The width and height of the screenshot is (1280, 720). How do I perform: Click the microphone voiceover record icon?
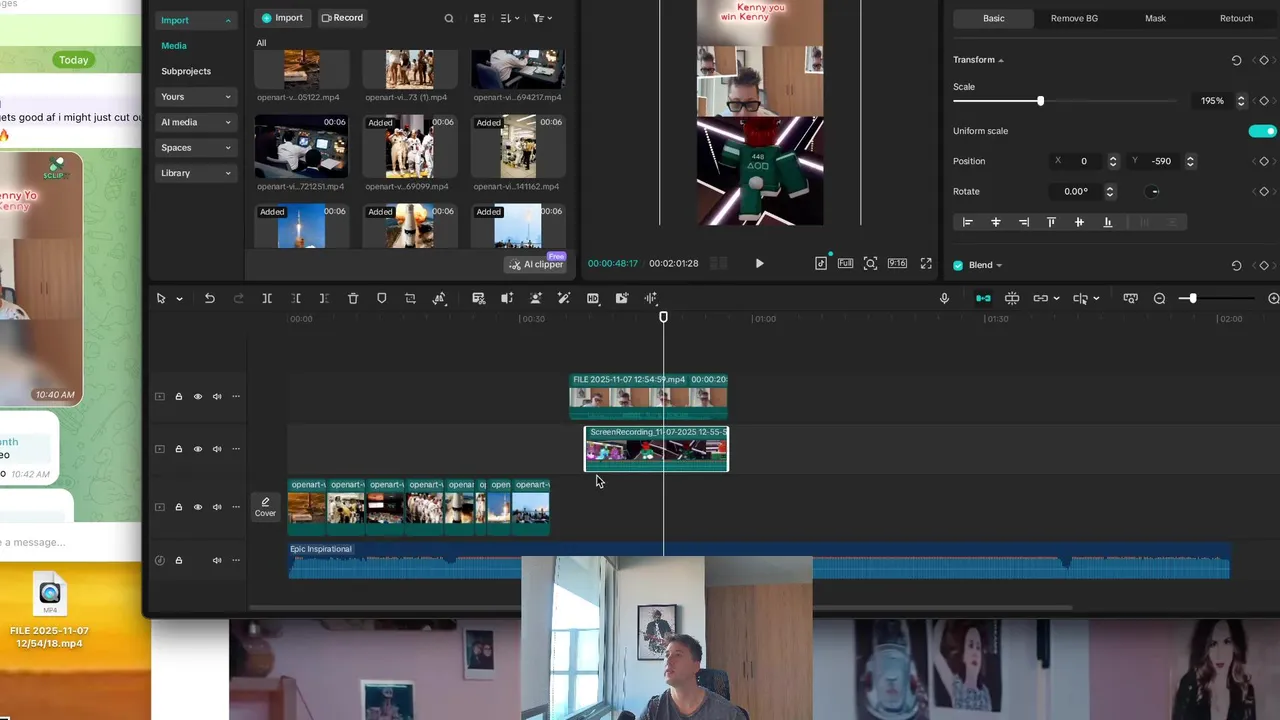click(x=944, y=298)
